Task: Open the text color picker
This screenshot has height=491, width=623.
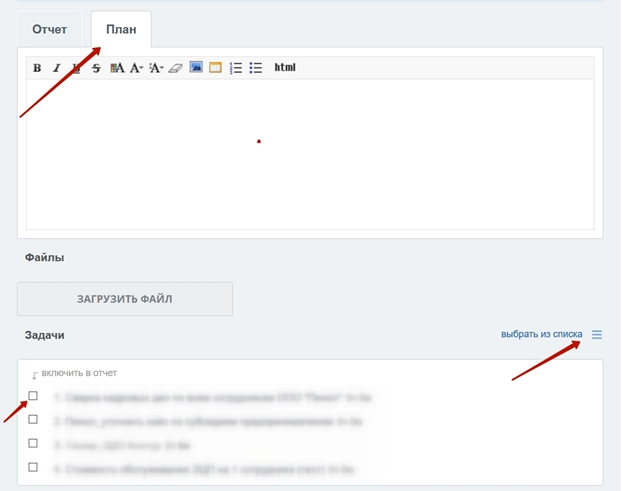Action: pos(117,68)
